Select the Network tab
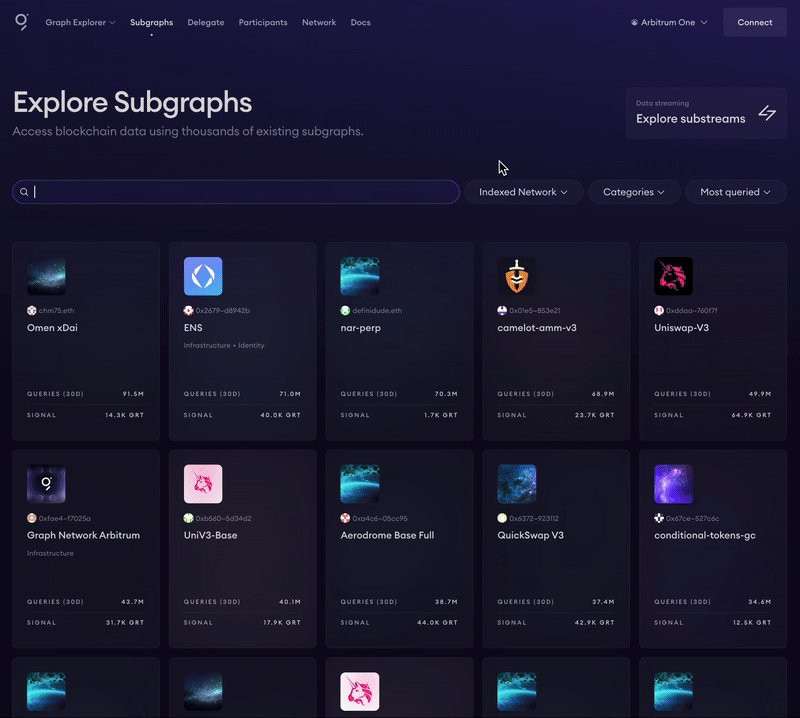800x718 pixels. (x=319, y=22)
